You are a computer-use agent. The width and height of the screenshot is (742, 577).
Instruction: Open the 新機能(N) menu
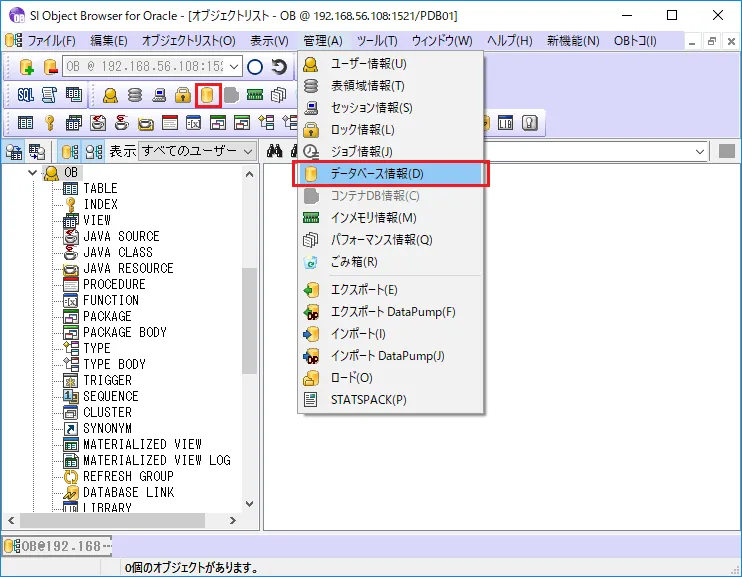(573, 41)
